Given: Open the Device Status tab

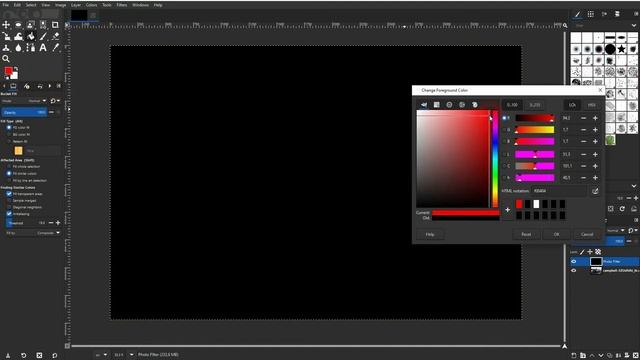Looking at the screenshot, I should (x=27, y=86).
